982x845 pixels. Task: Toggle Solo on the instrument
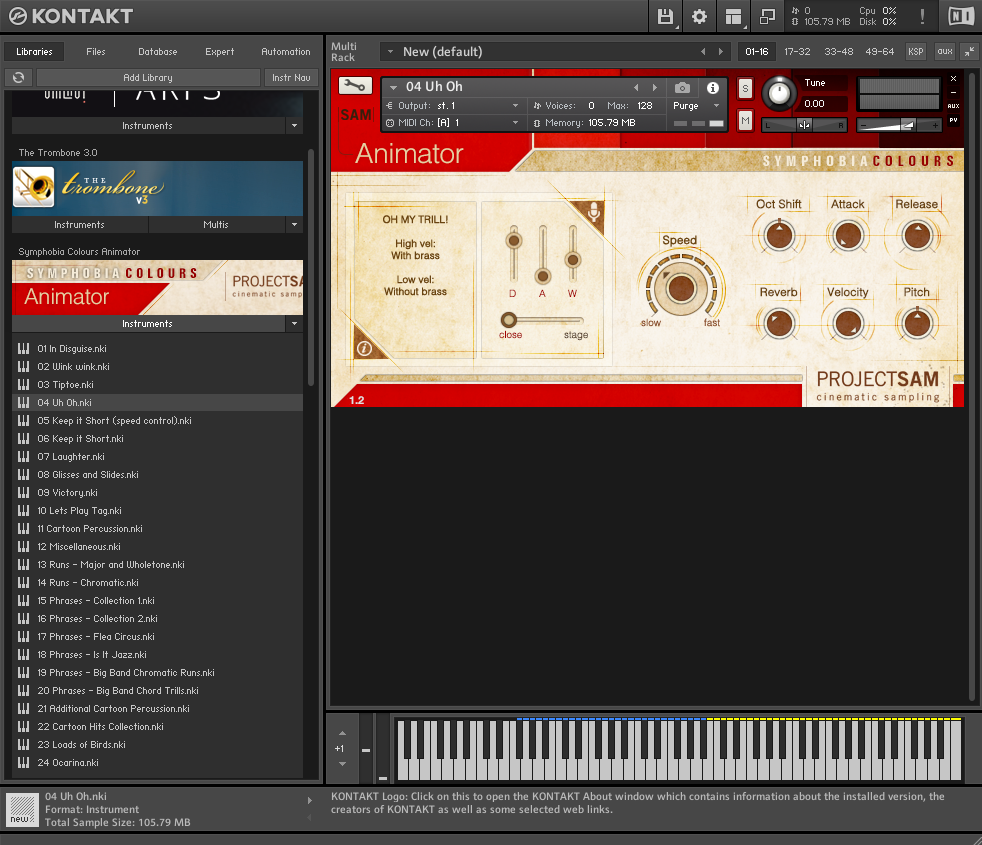pos(745,89)
